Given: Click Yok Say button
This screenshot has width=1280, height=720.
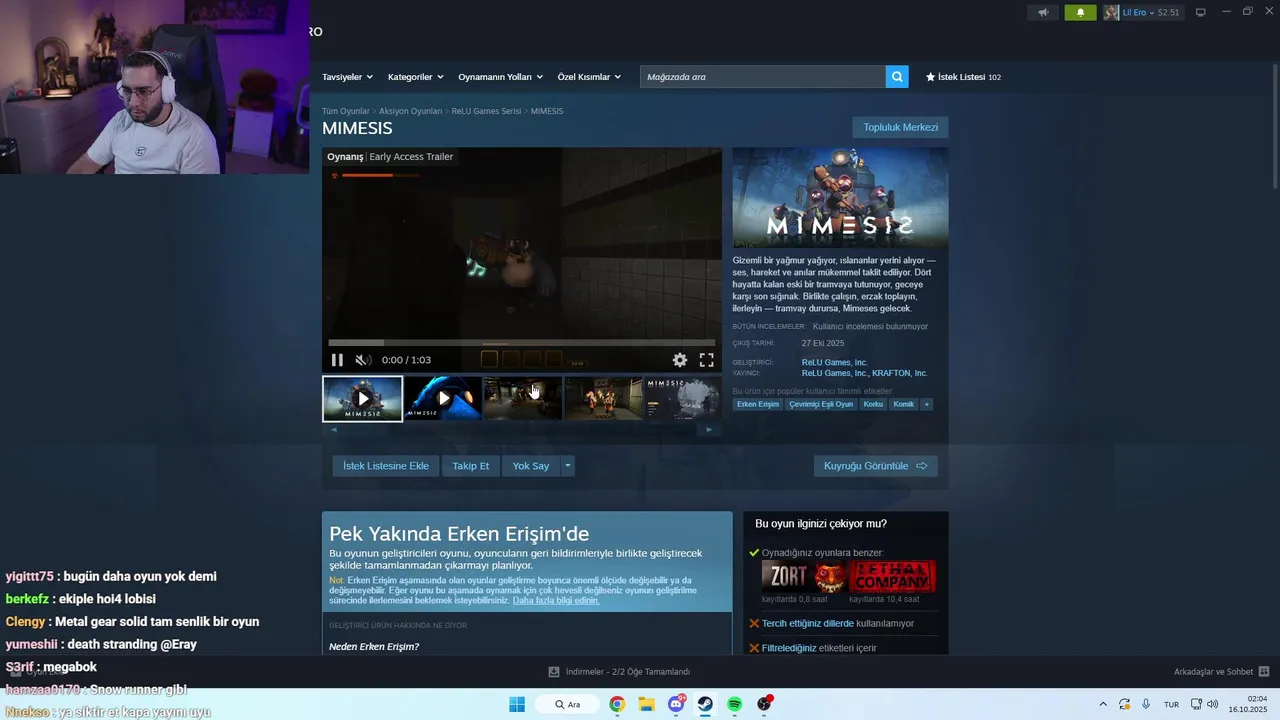Looking at the screenshot, I should 531,466.
